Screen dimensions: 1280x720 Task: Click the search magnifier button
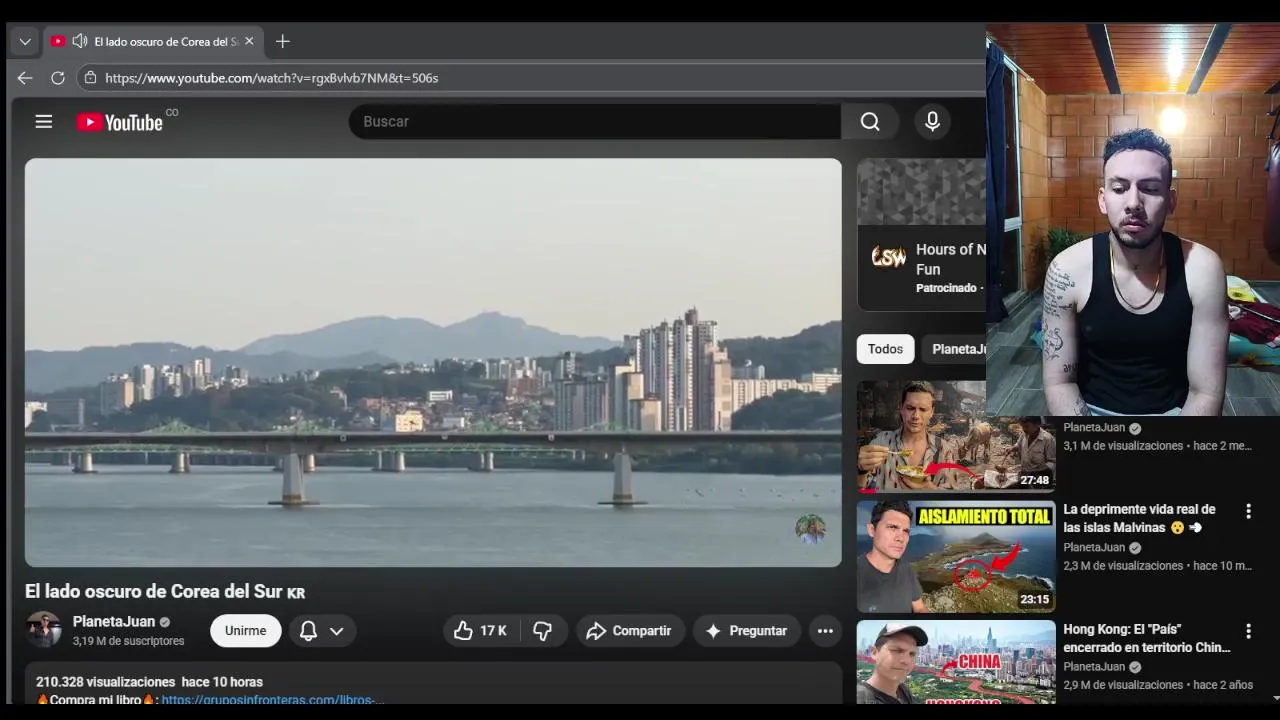coord(870,122)
